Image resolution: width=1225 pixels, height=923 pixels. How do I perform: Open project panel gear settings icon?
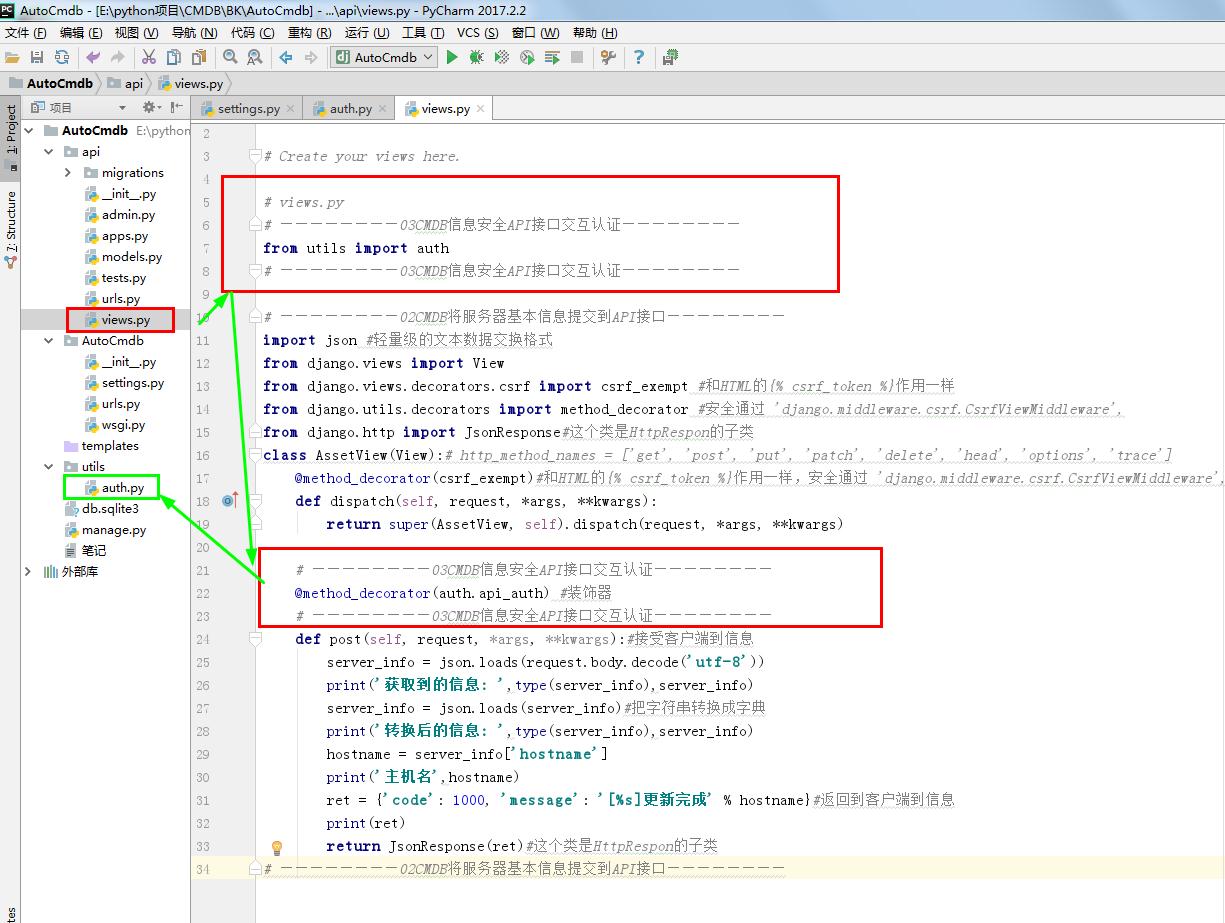click(149, 107)
